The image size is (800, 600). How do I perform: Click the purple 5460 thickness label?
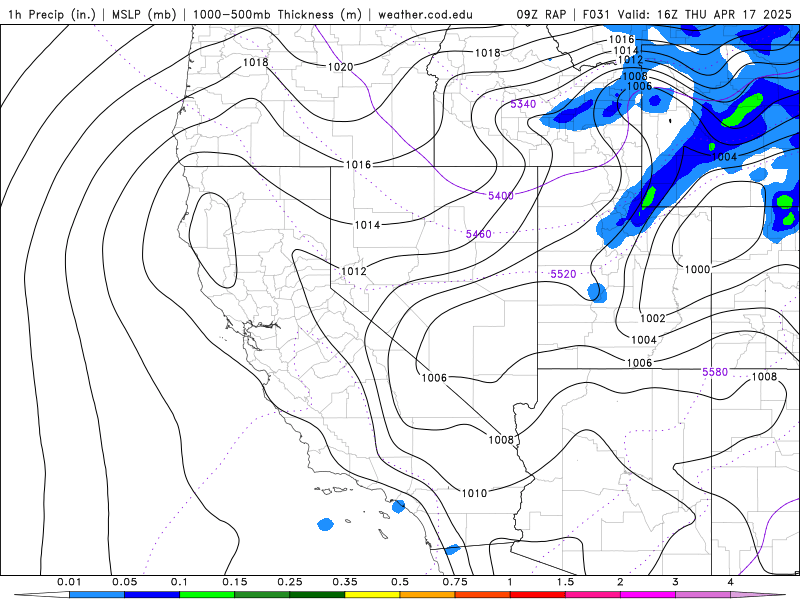[479, 234]
